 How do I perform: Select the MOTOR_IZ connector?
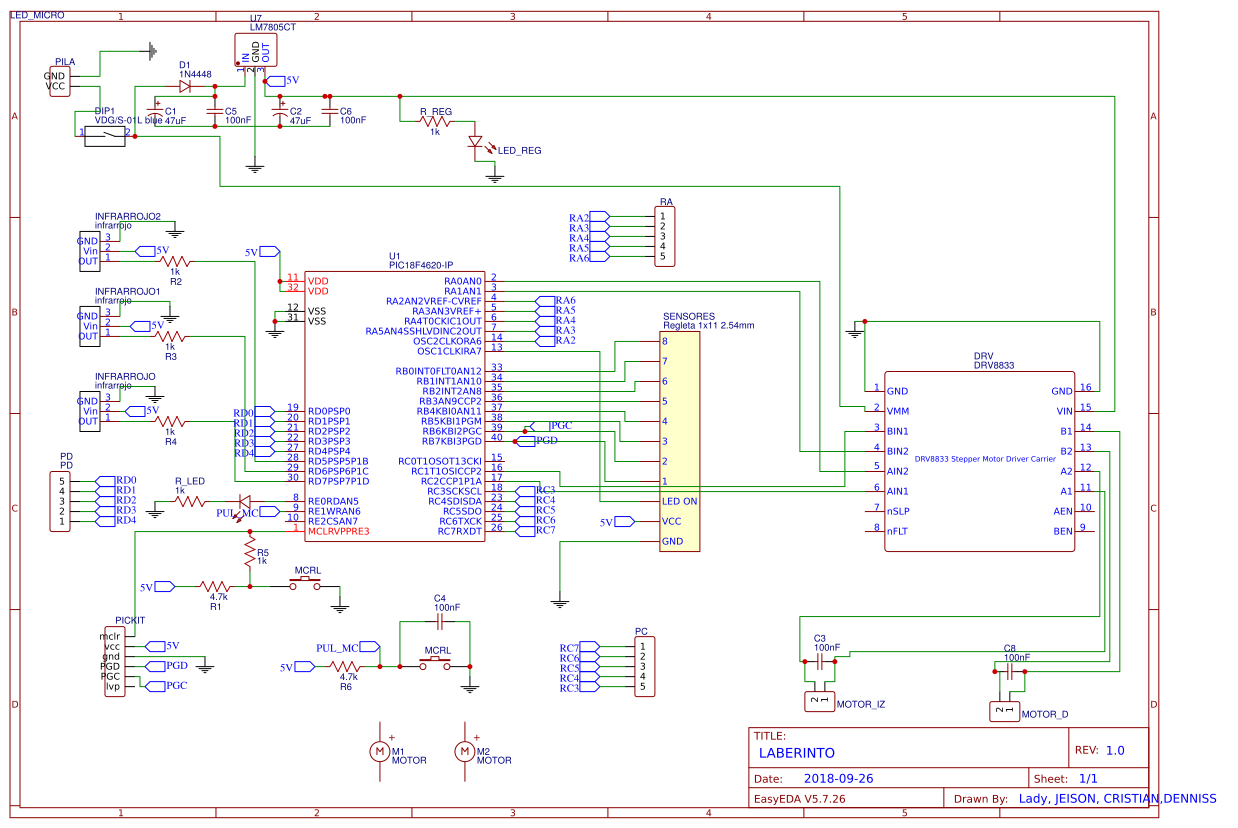(819, 702)
